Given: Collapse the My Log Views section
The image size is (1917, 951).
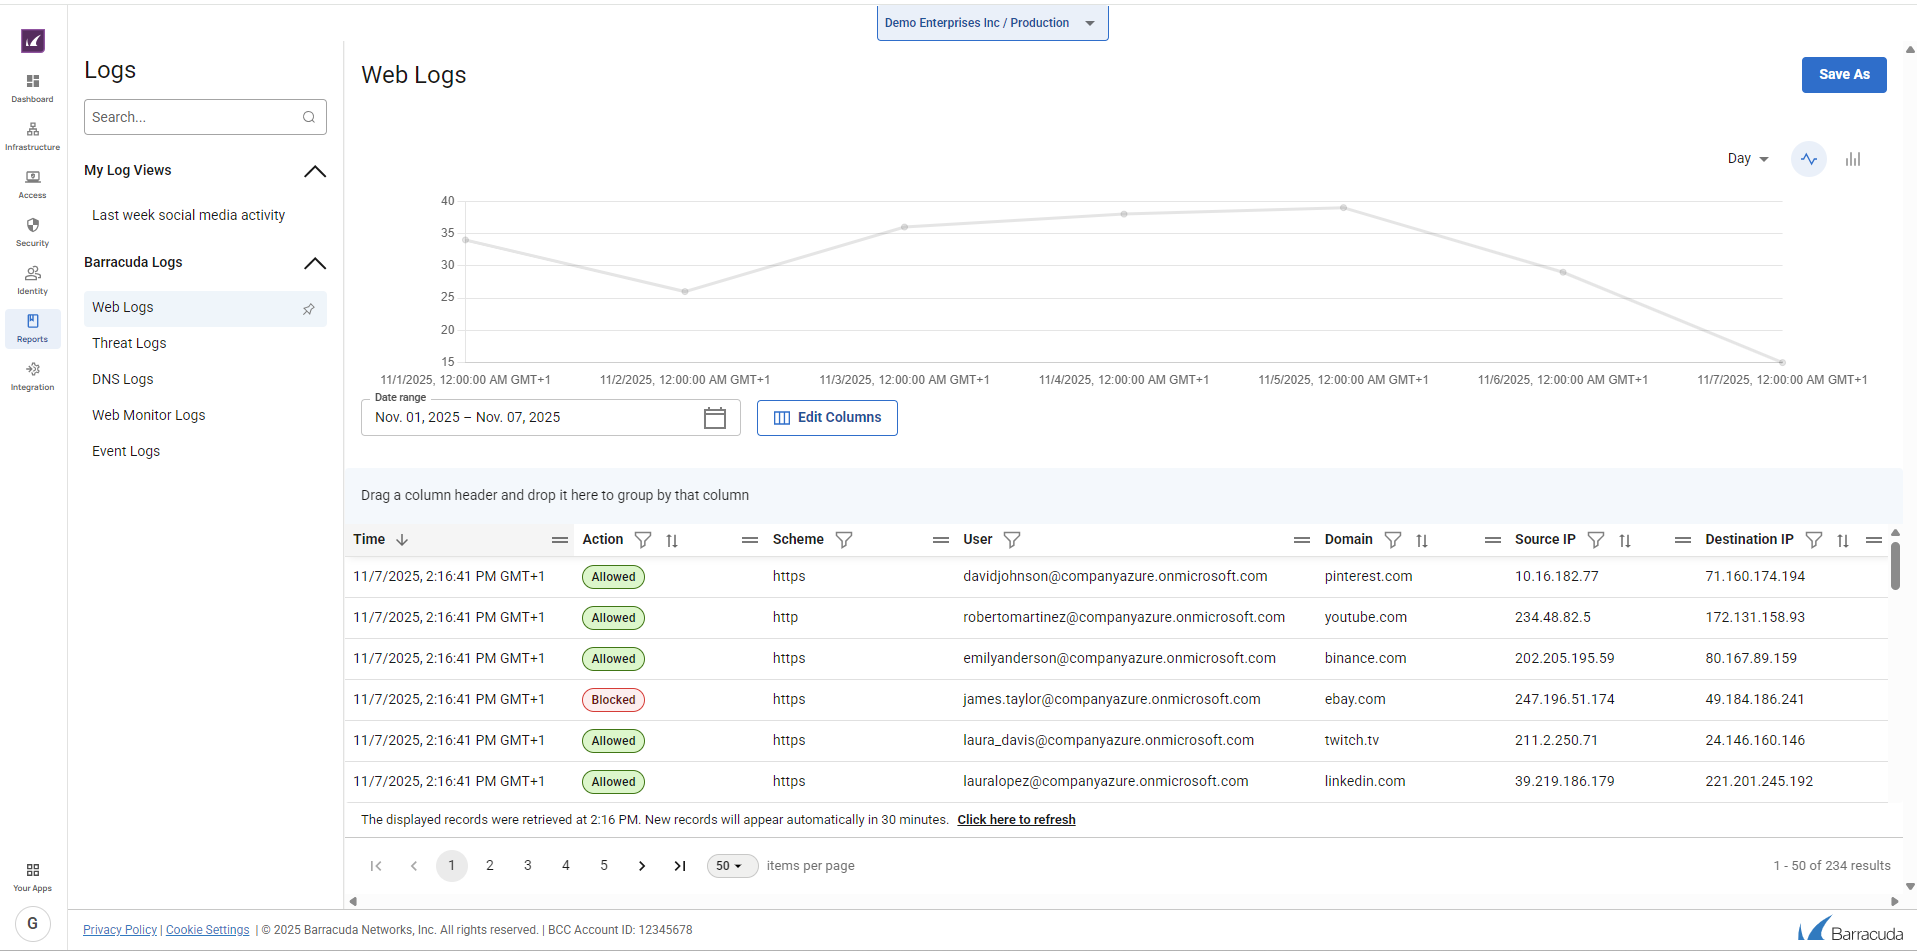Looking at the screenshot, I should pyautogui.click(x=314, y=171).
